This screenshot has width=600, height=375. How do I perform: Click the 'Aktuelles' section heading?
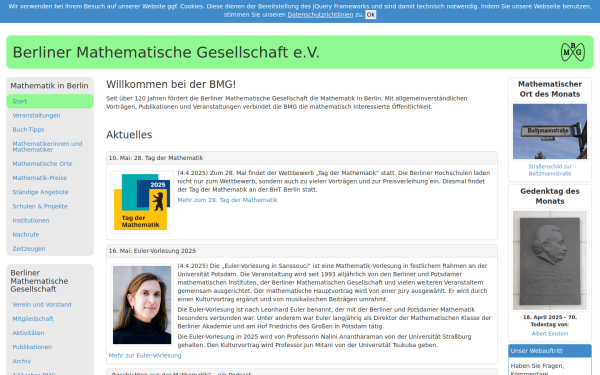click(129, 135)
